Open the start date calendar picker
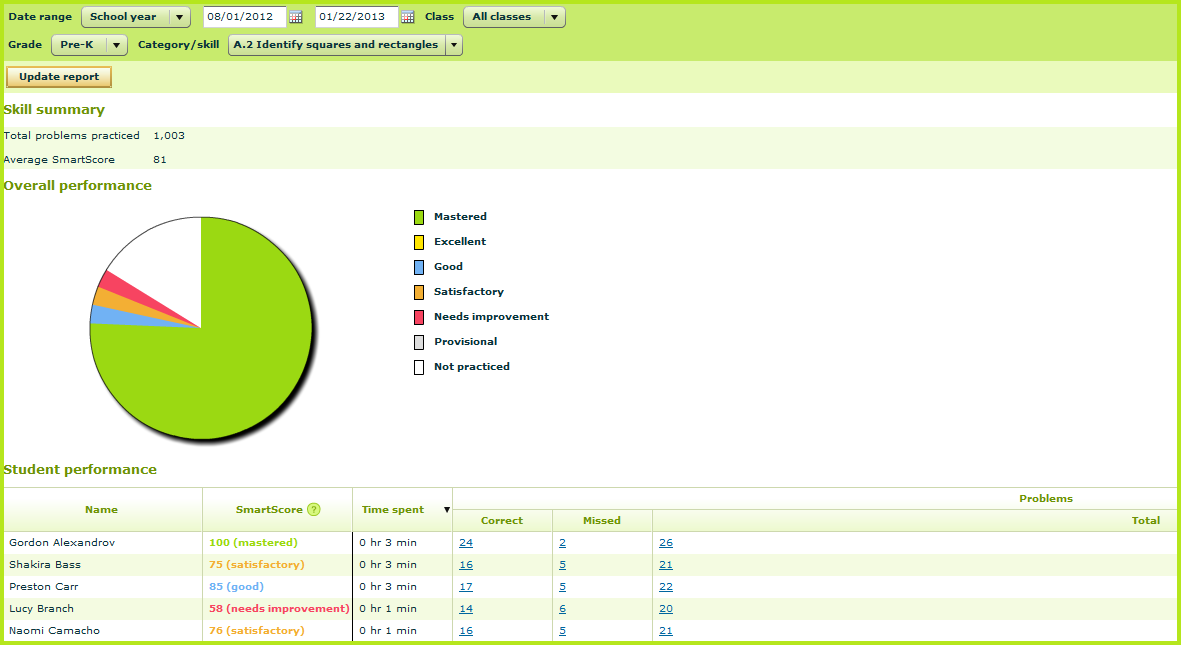Viewport: 1181px width, 645px height. (x=295, y=17)
